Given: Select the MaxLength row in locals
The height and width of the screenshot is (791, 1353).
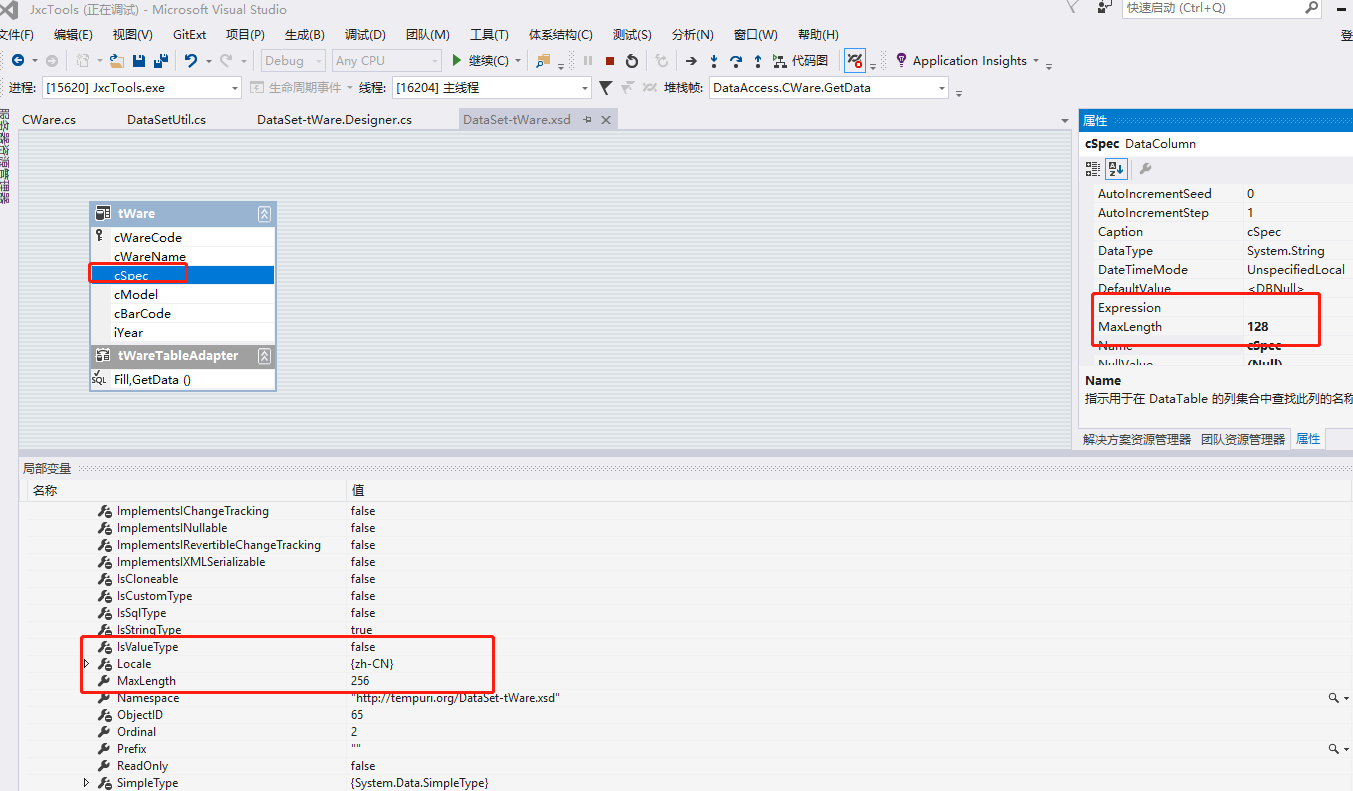Looking at the screenshot, I should click(x=685, y=681).
